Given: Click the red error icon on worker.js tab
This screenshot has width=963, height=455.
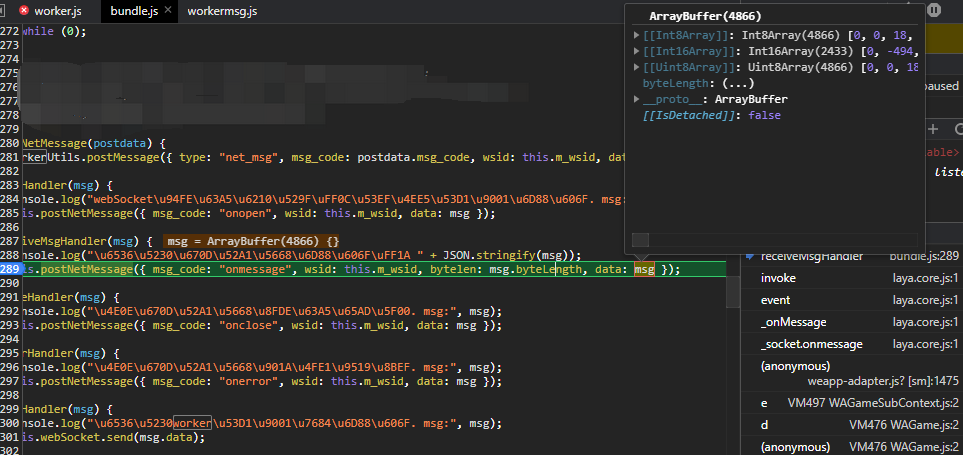Looking at the screenshot, I should point(24,10).
